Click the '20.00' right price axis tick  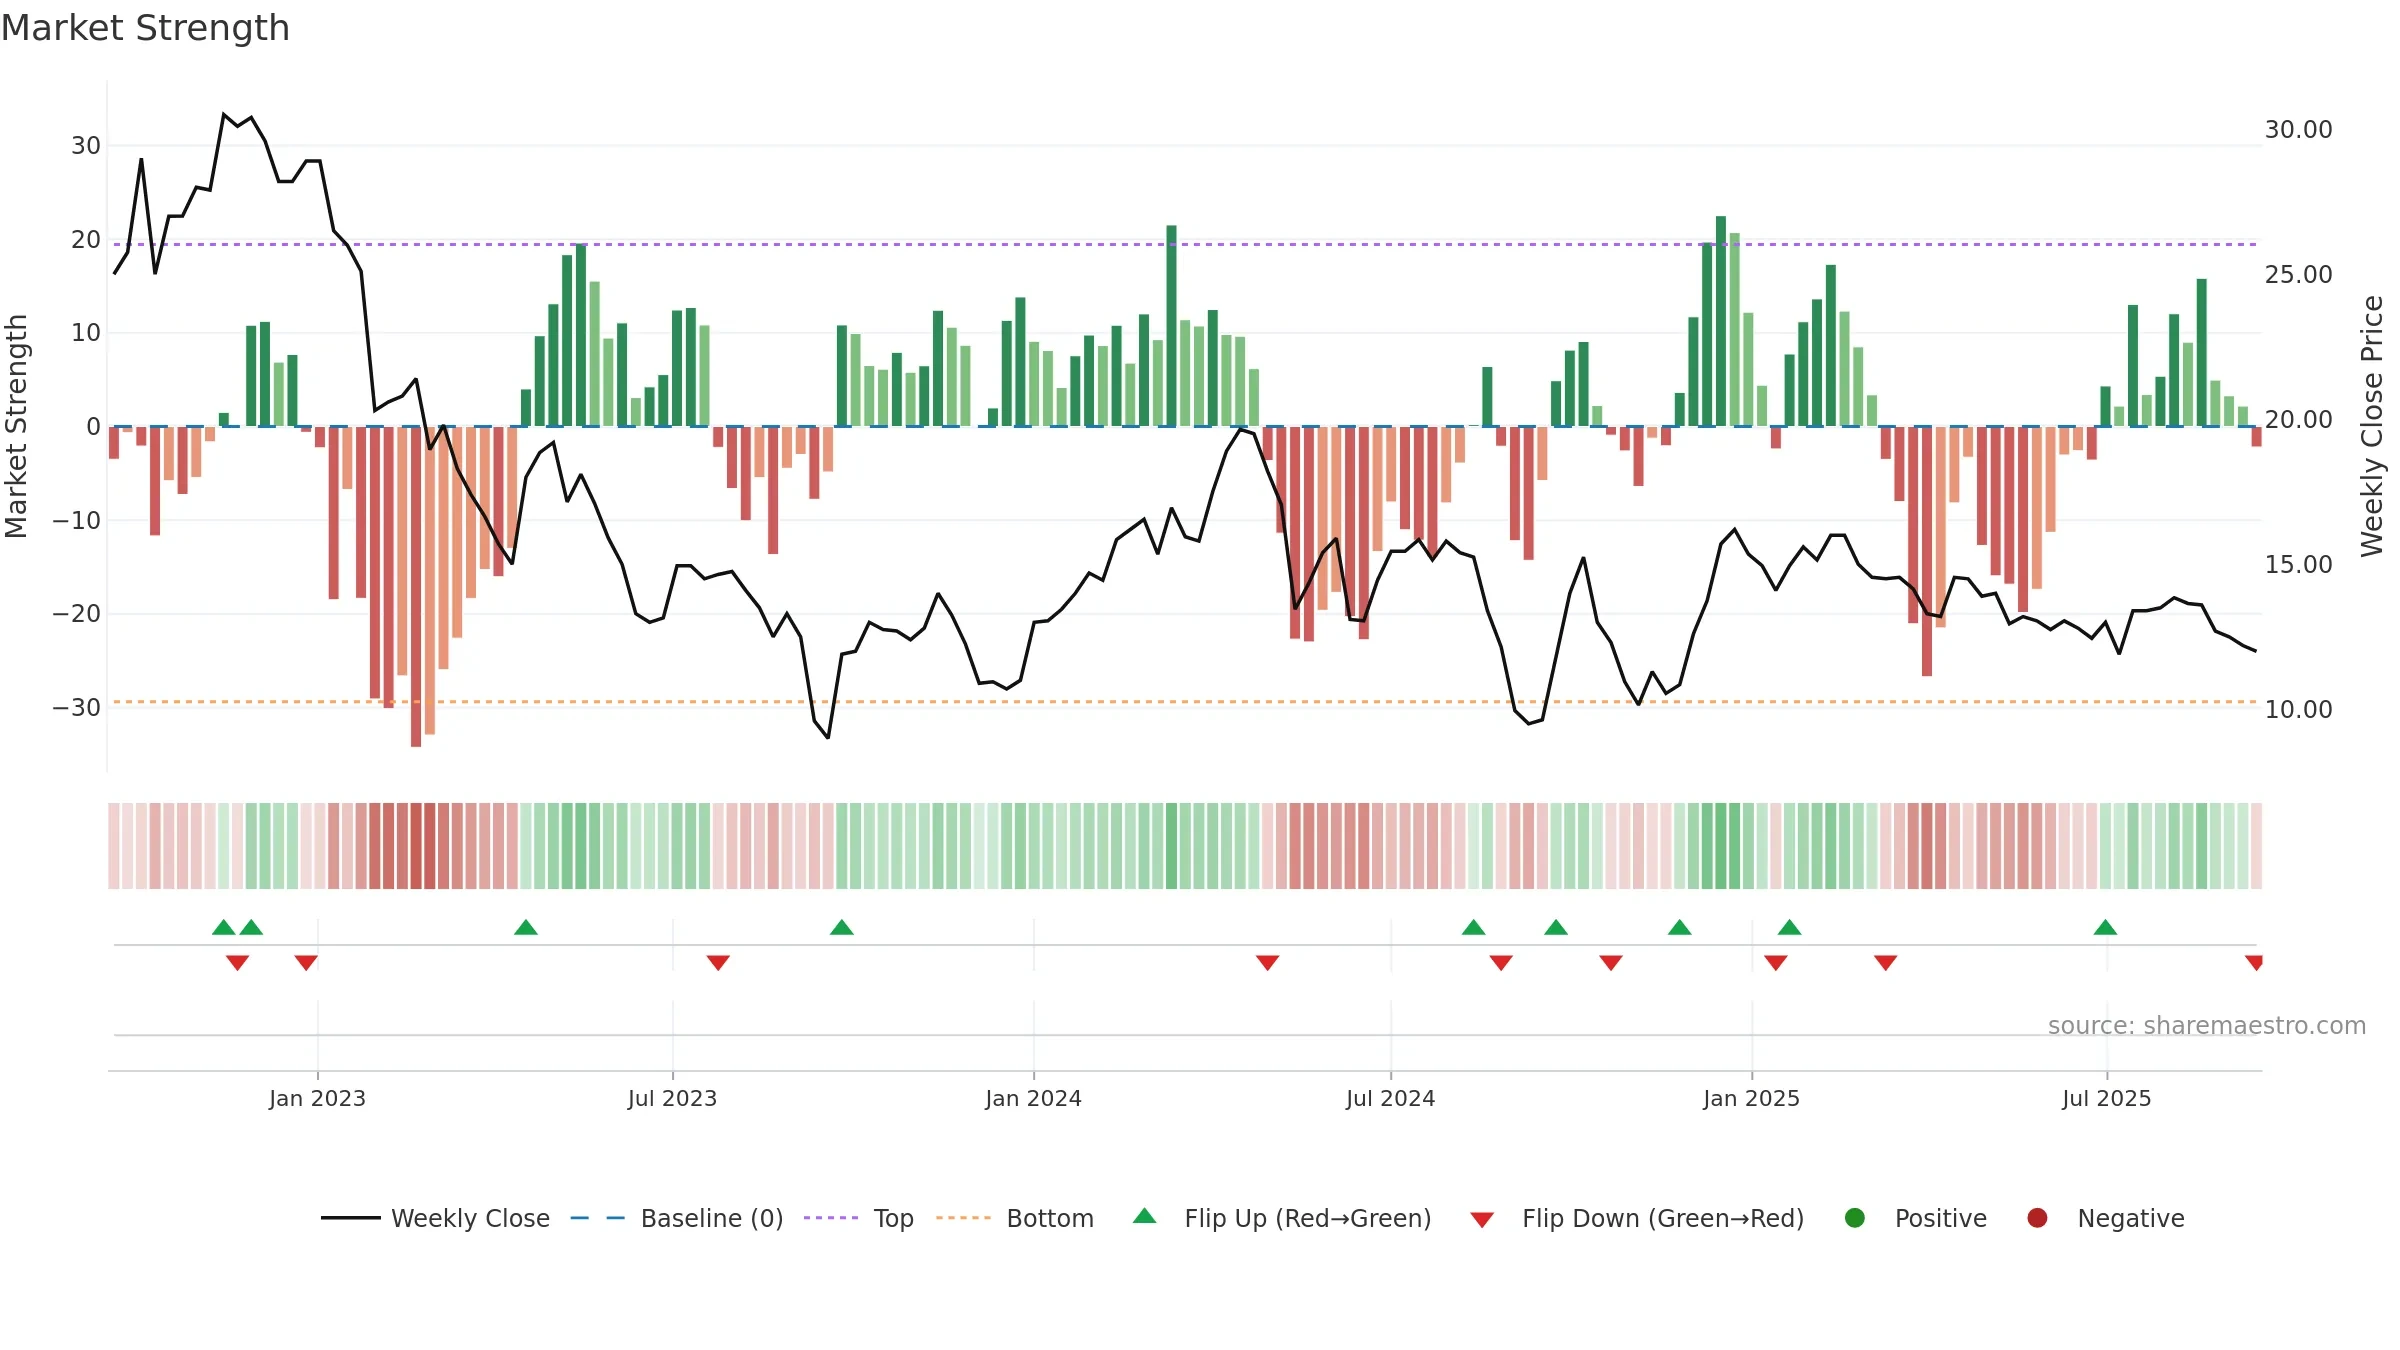click(x=2298, y=420)
